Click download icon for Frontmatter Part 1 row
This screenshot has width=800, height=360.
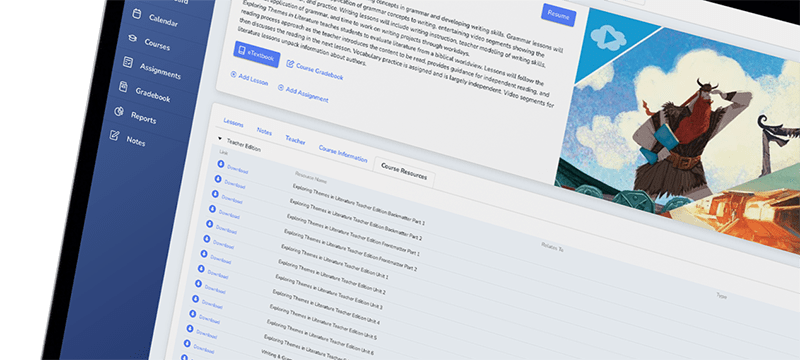pos(215,194)
